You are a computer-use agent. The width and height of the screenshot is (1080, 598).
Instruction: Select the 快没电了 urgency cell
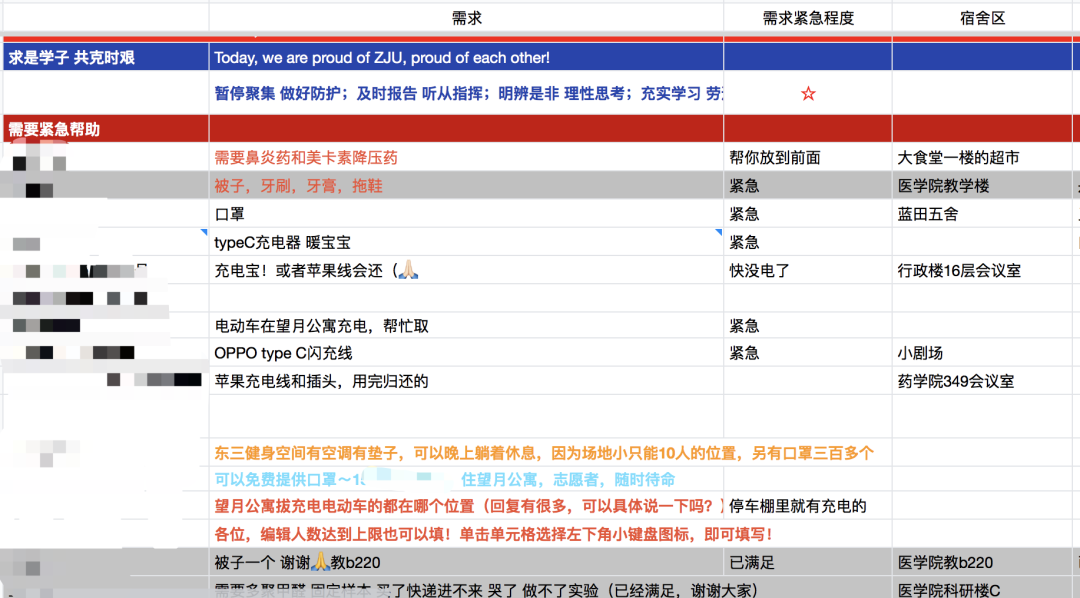760,269
